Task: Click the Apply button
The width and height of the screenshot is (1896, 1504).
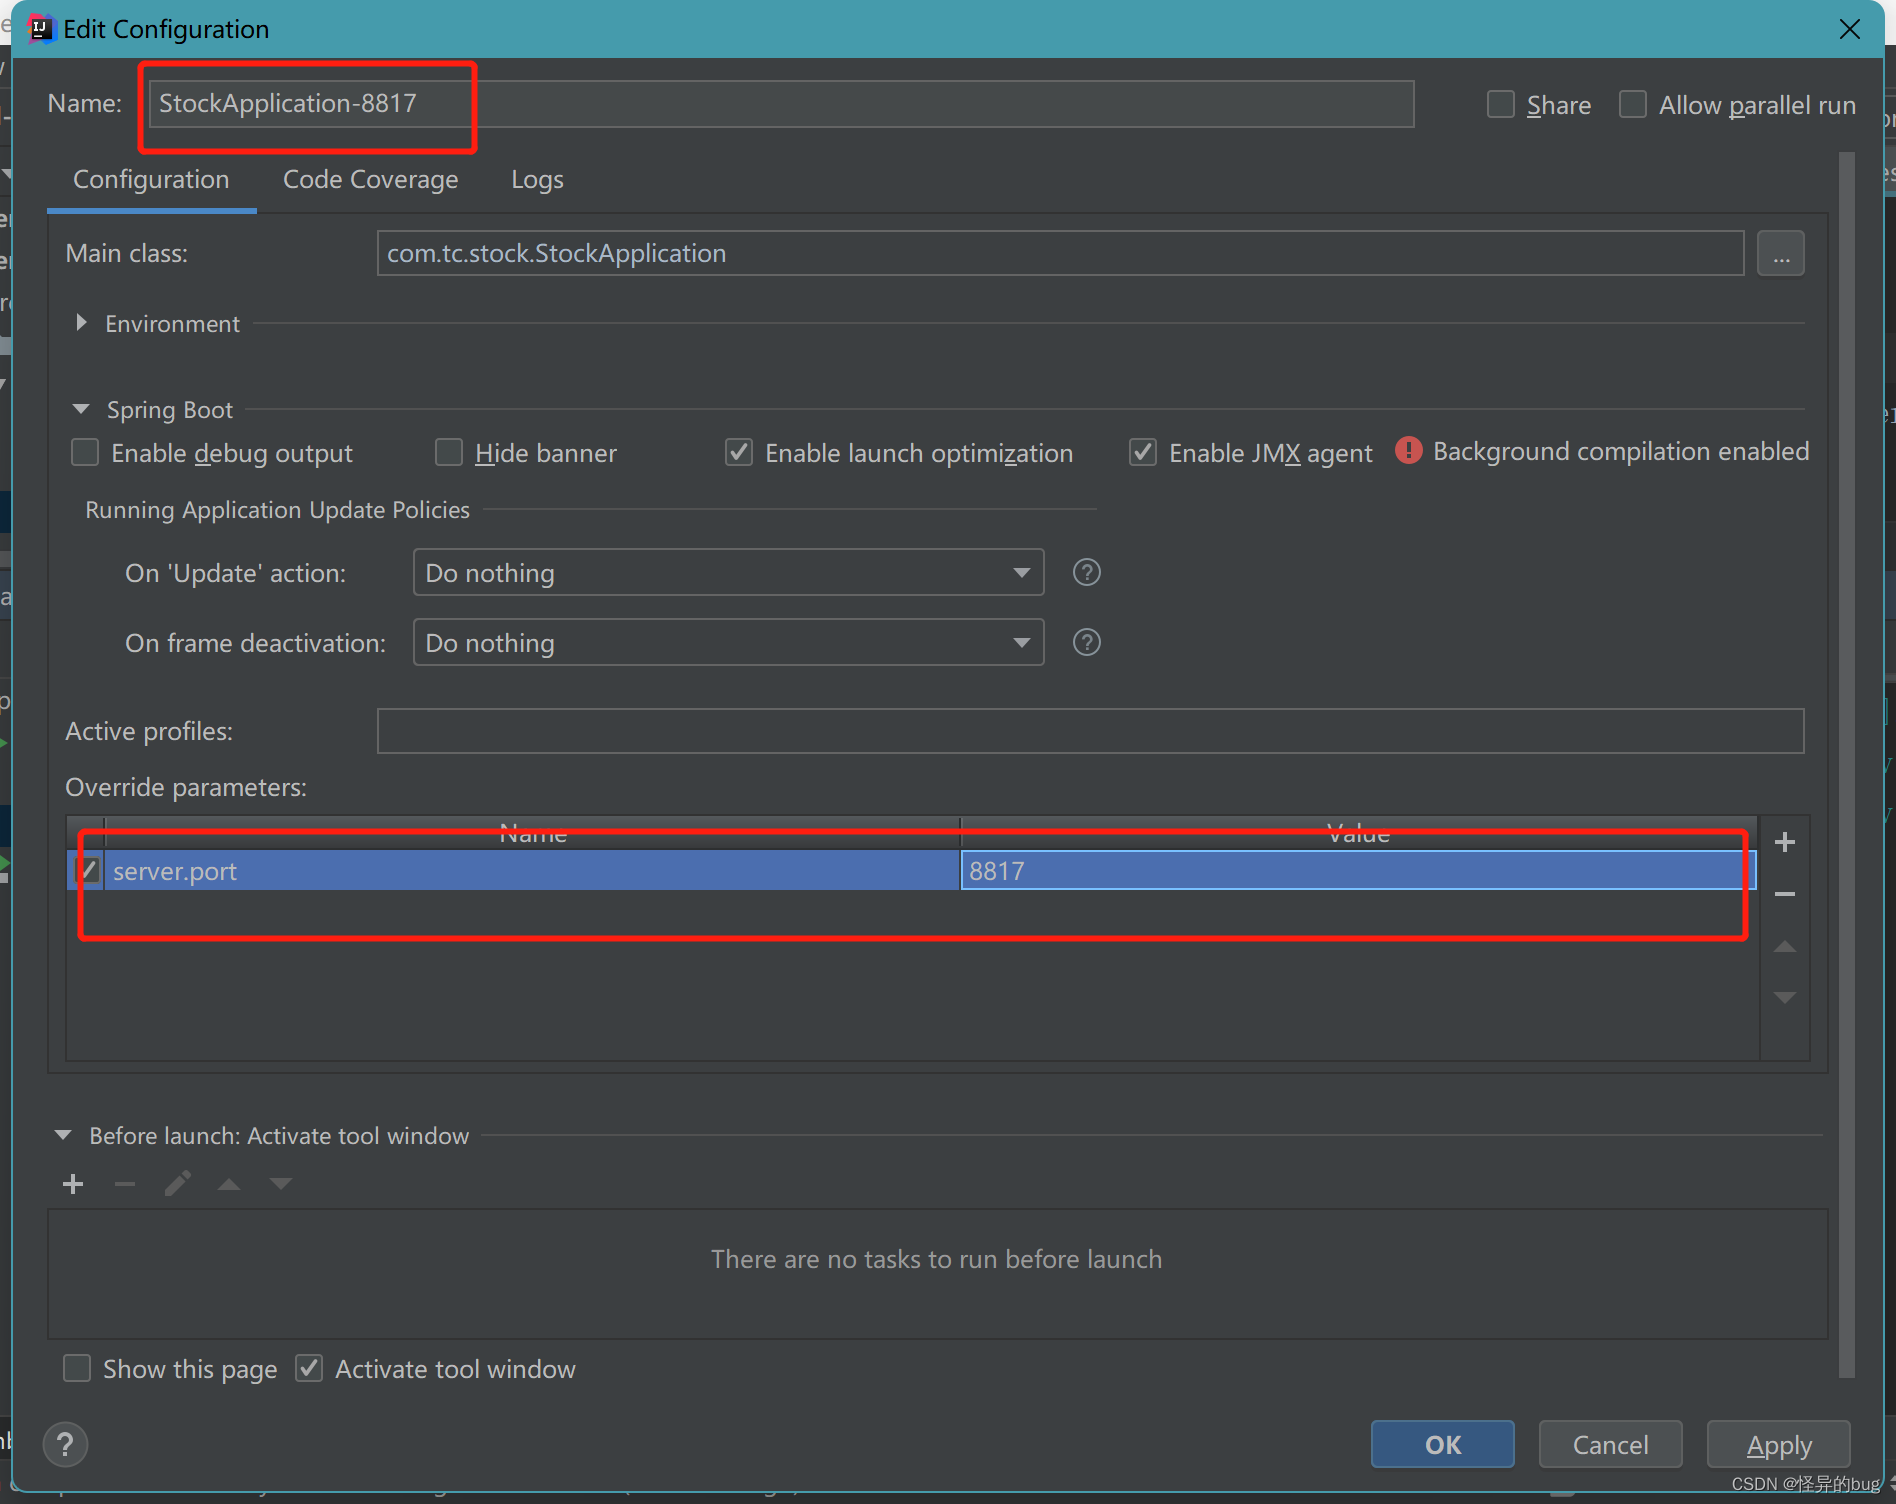Action: tap(1779, 1444)
